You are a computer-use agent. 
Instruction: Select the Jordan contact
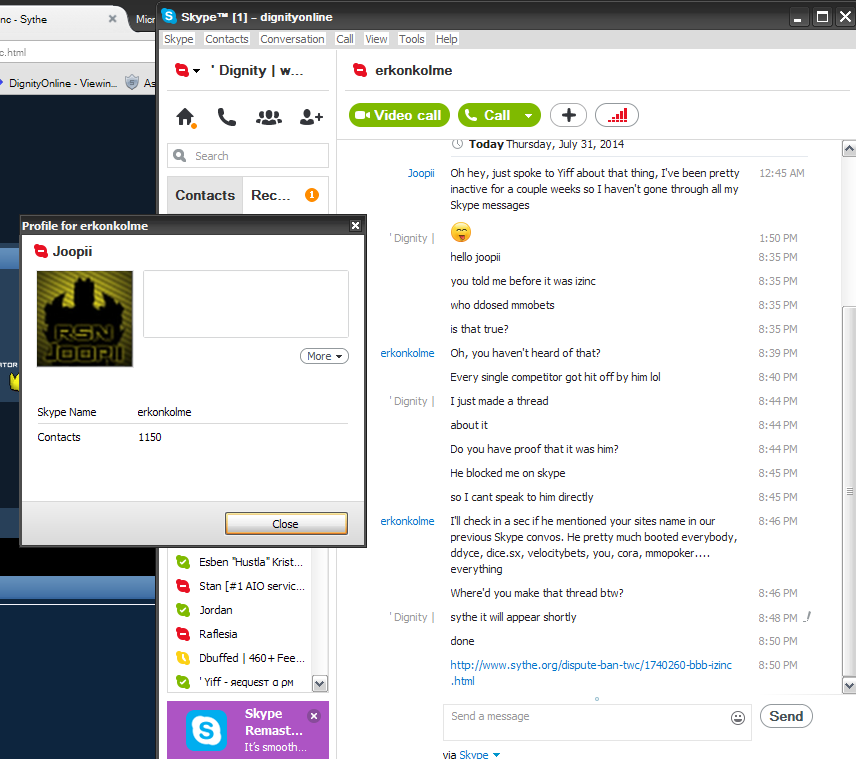(240, 610)
